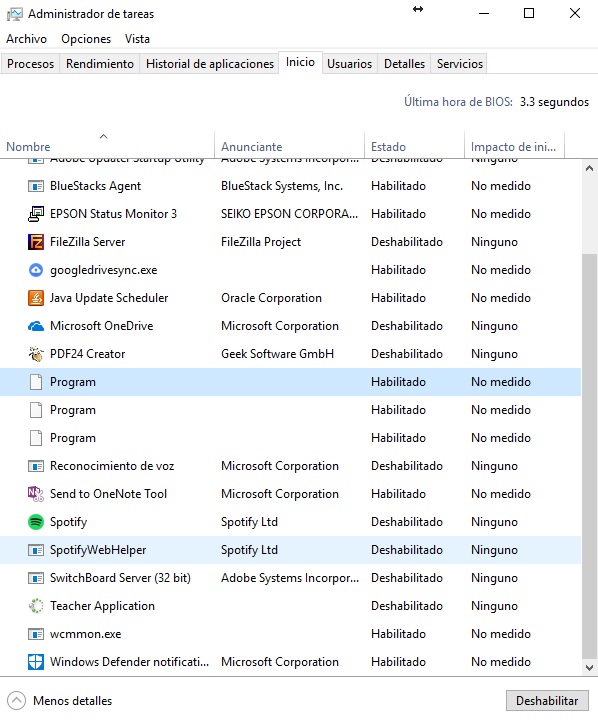
Task: Click Deshabilitado status of SwitchBoard Server
Action: click(407, 578)
